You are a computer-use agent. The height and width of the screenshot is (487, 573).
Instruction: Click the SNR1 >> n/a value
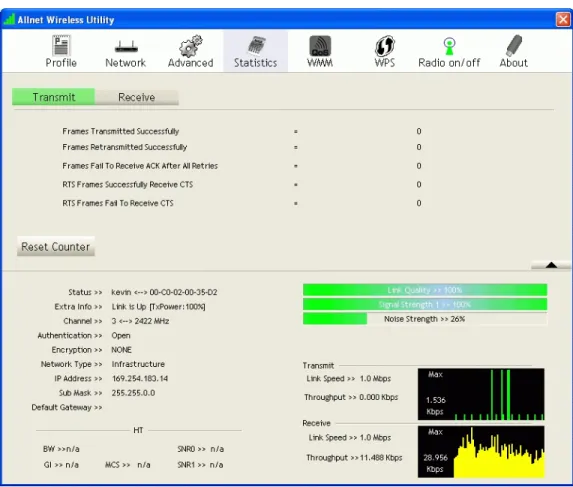pos(200,465)
